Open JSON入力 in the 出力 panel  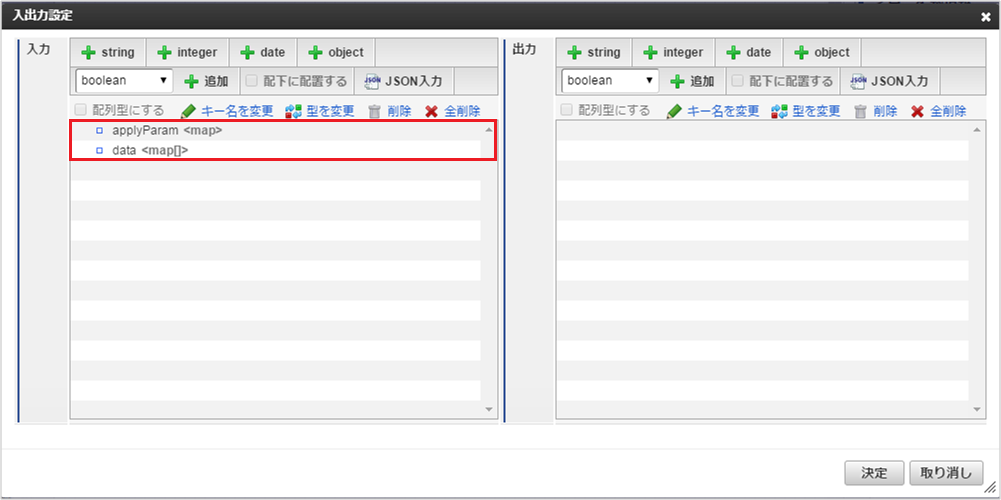889,81
